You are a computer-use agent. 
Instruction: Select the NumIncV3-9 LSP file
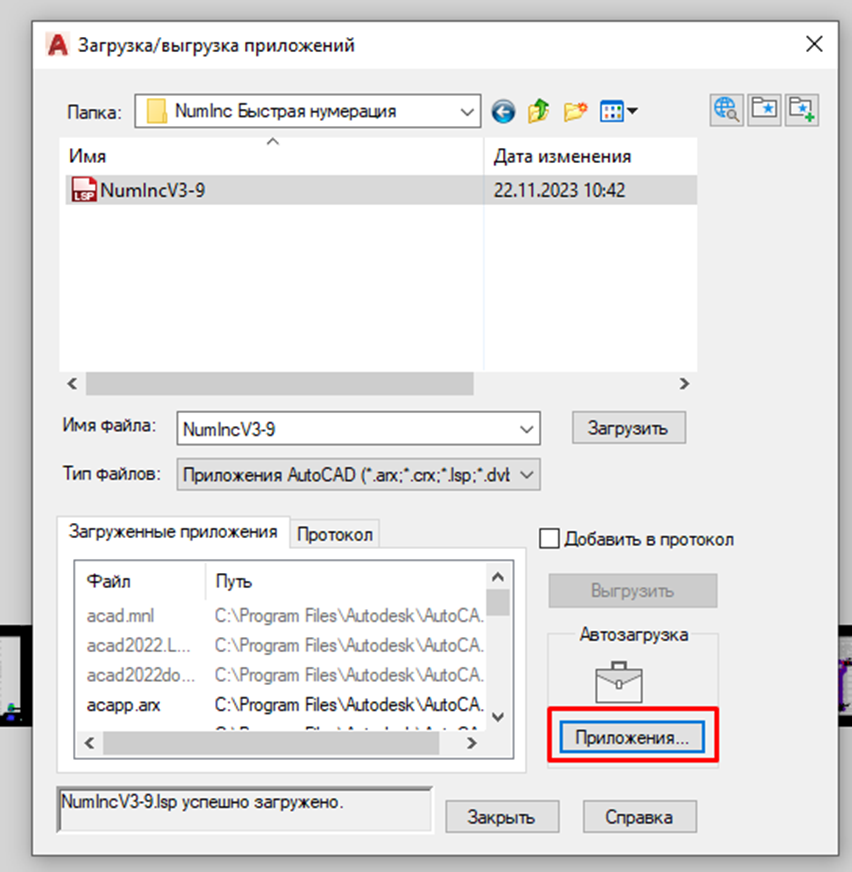152,190
